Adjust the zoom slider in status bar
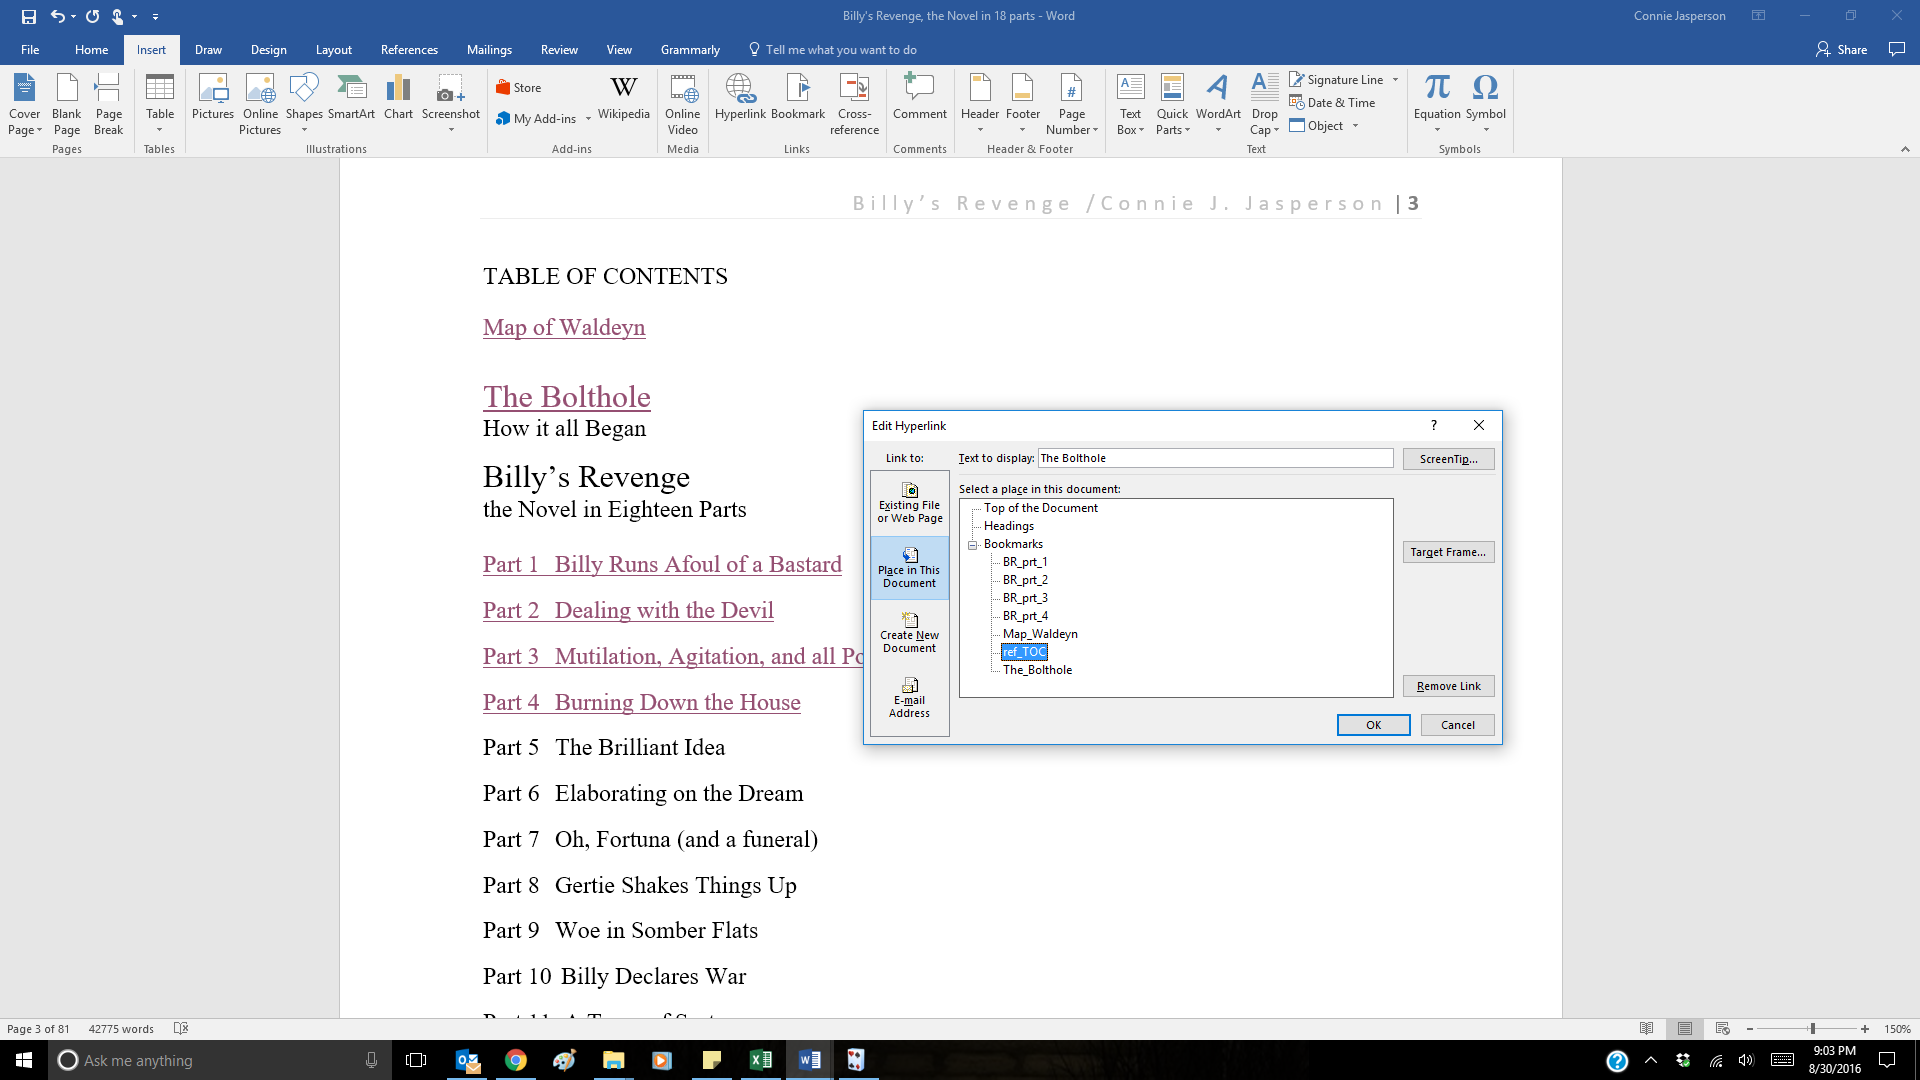This screenshot has width=1920, height=1080. (1812, 1029)
